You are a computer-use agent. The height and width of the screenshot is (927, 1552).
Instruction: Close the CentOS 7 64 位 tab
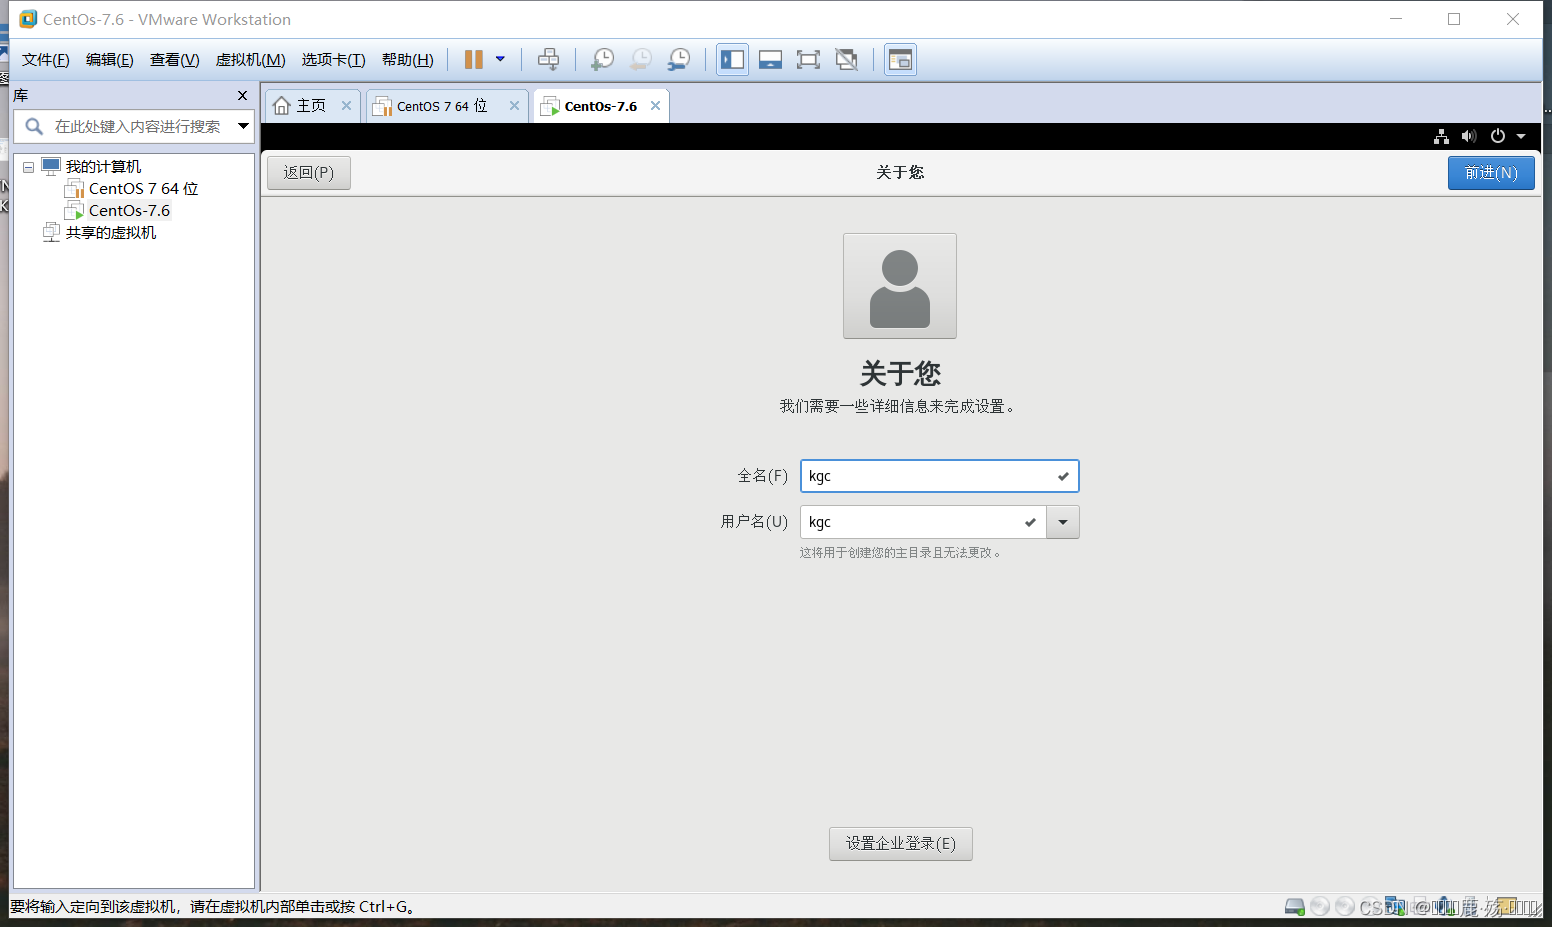click(x=514, y=106)
